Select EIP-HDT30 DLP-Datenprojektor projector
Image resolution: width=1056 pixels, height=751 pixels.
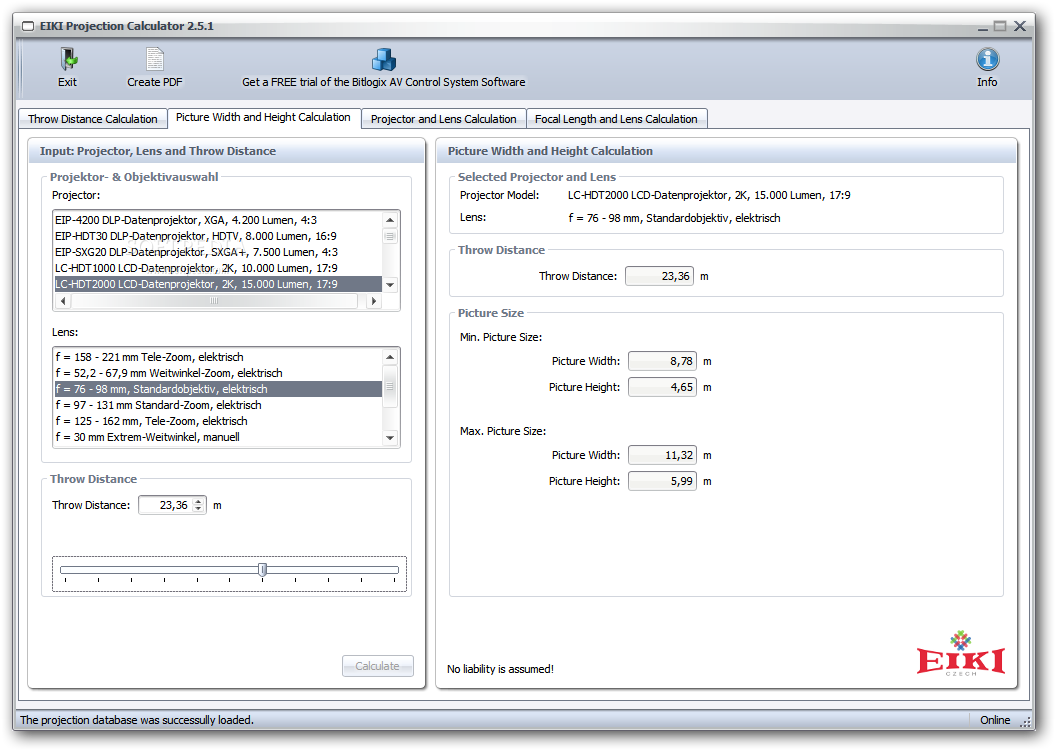pyautogui.click(x=218, y=236)
